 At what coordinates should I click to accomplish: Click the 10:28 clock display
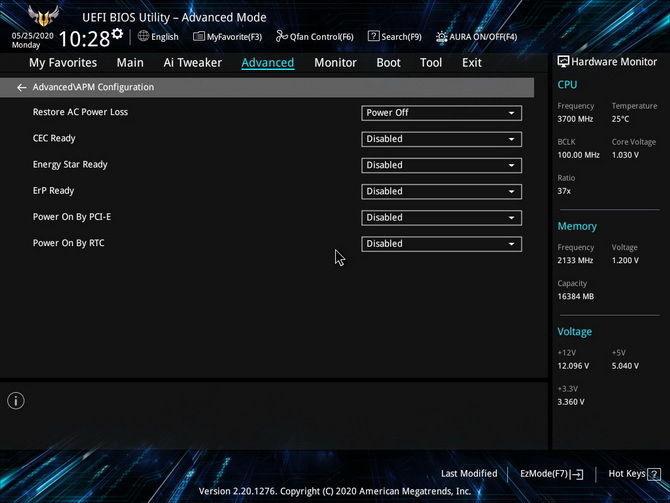(85, 39)
